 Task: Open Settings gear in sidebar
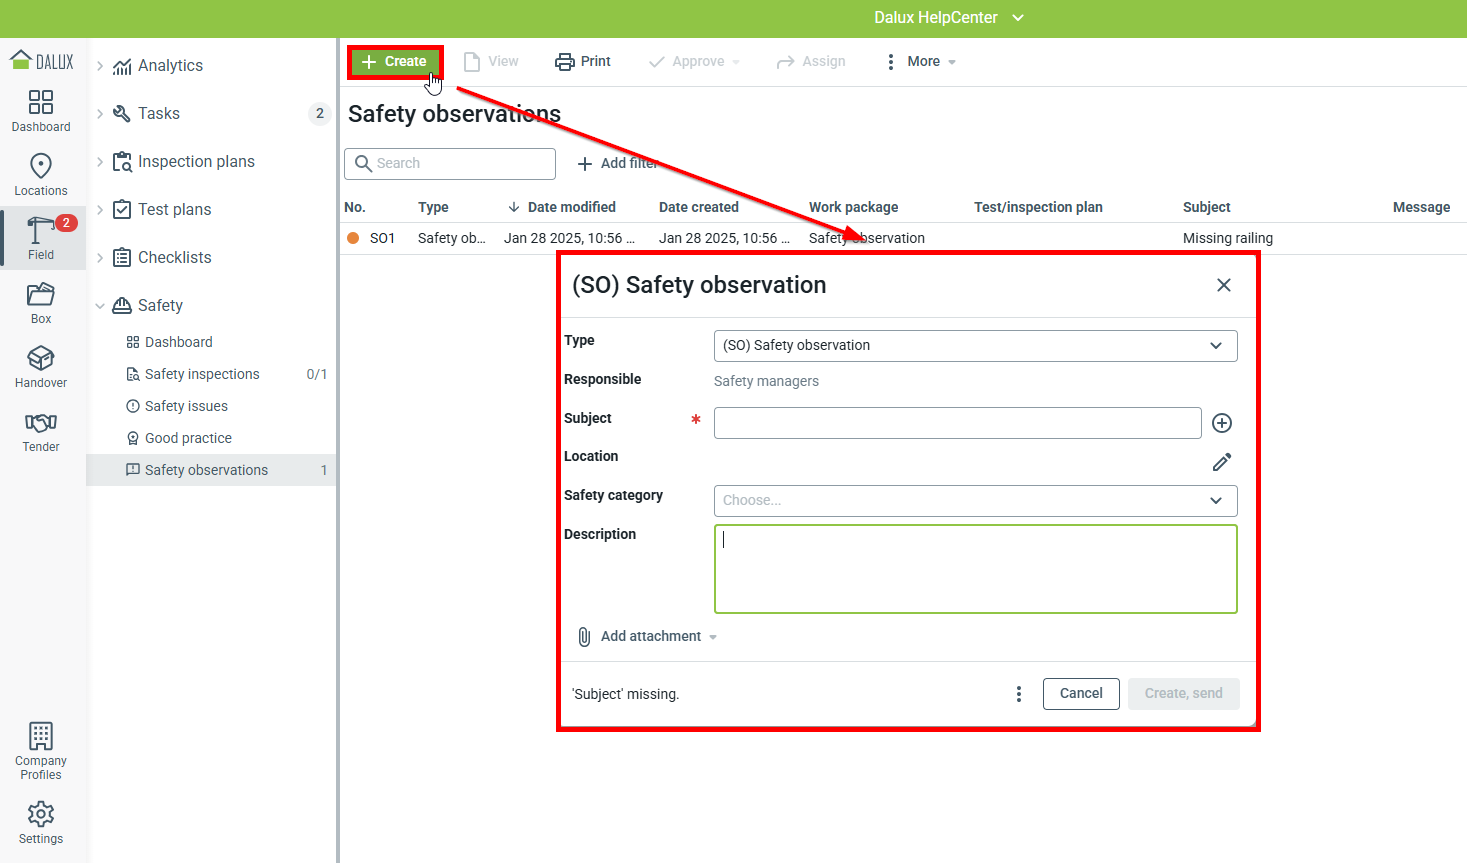tap(41, 822)
